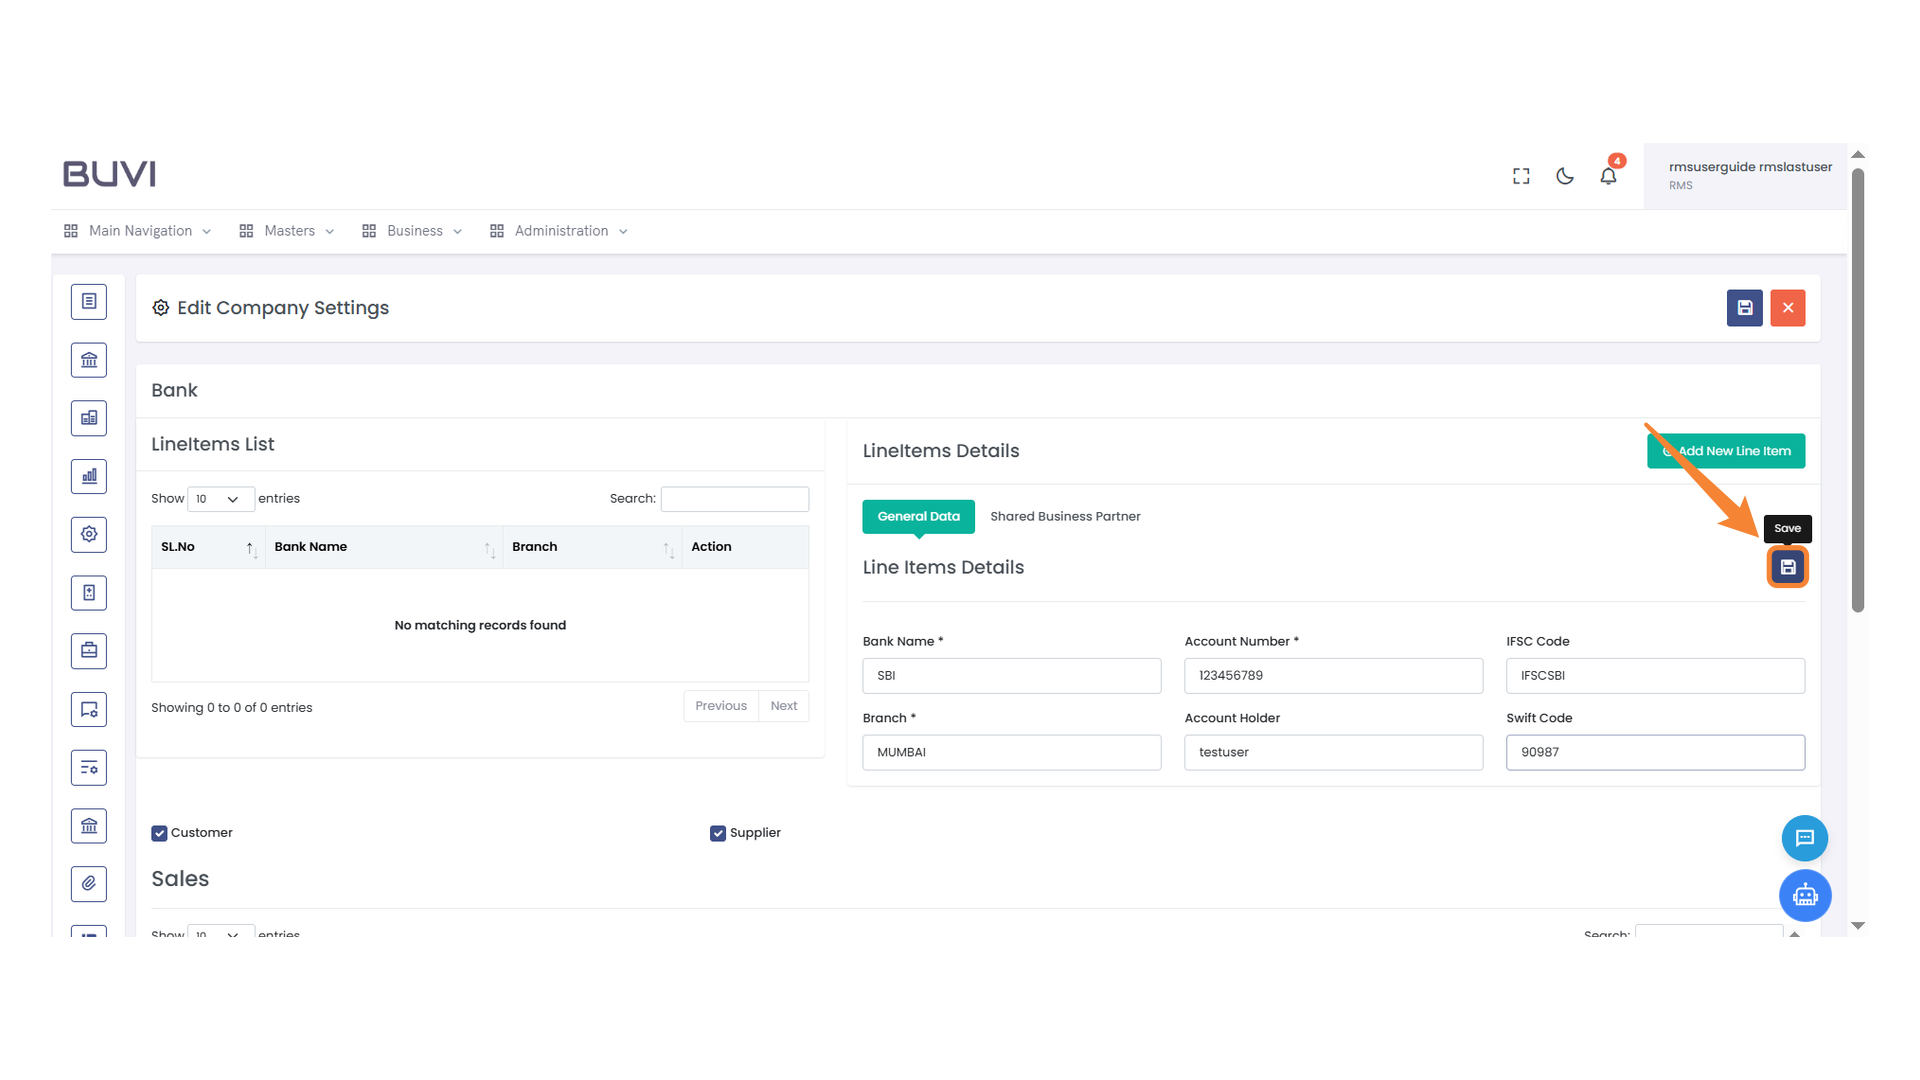Open notifications bell icon
1920x1080 pixels.
[1608, 176]
